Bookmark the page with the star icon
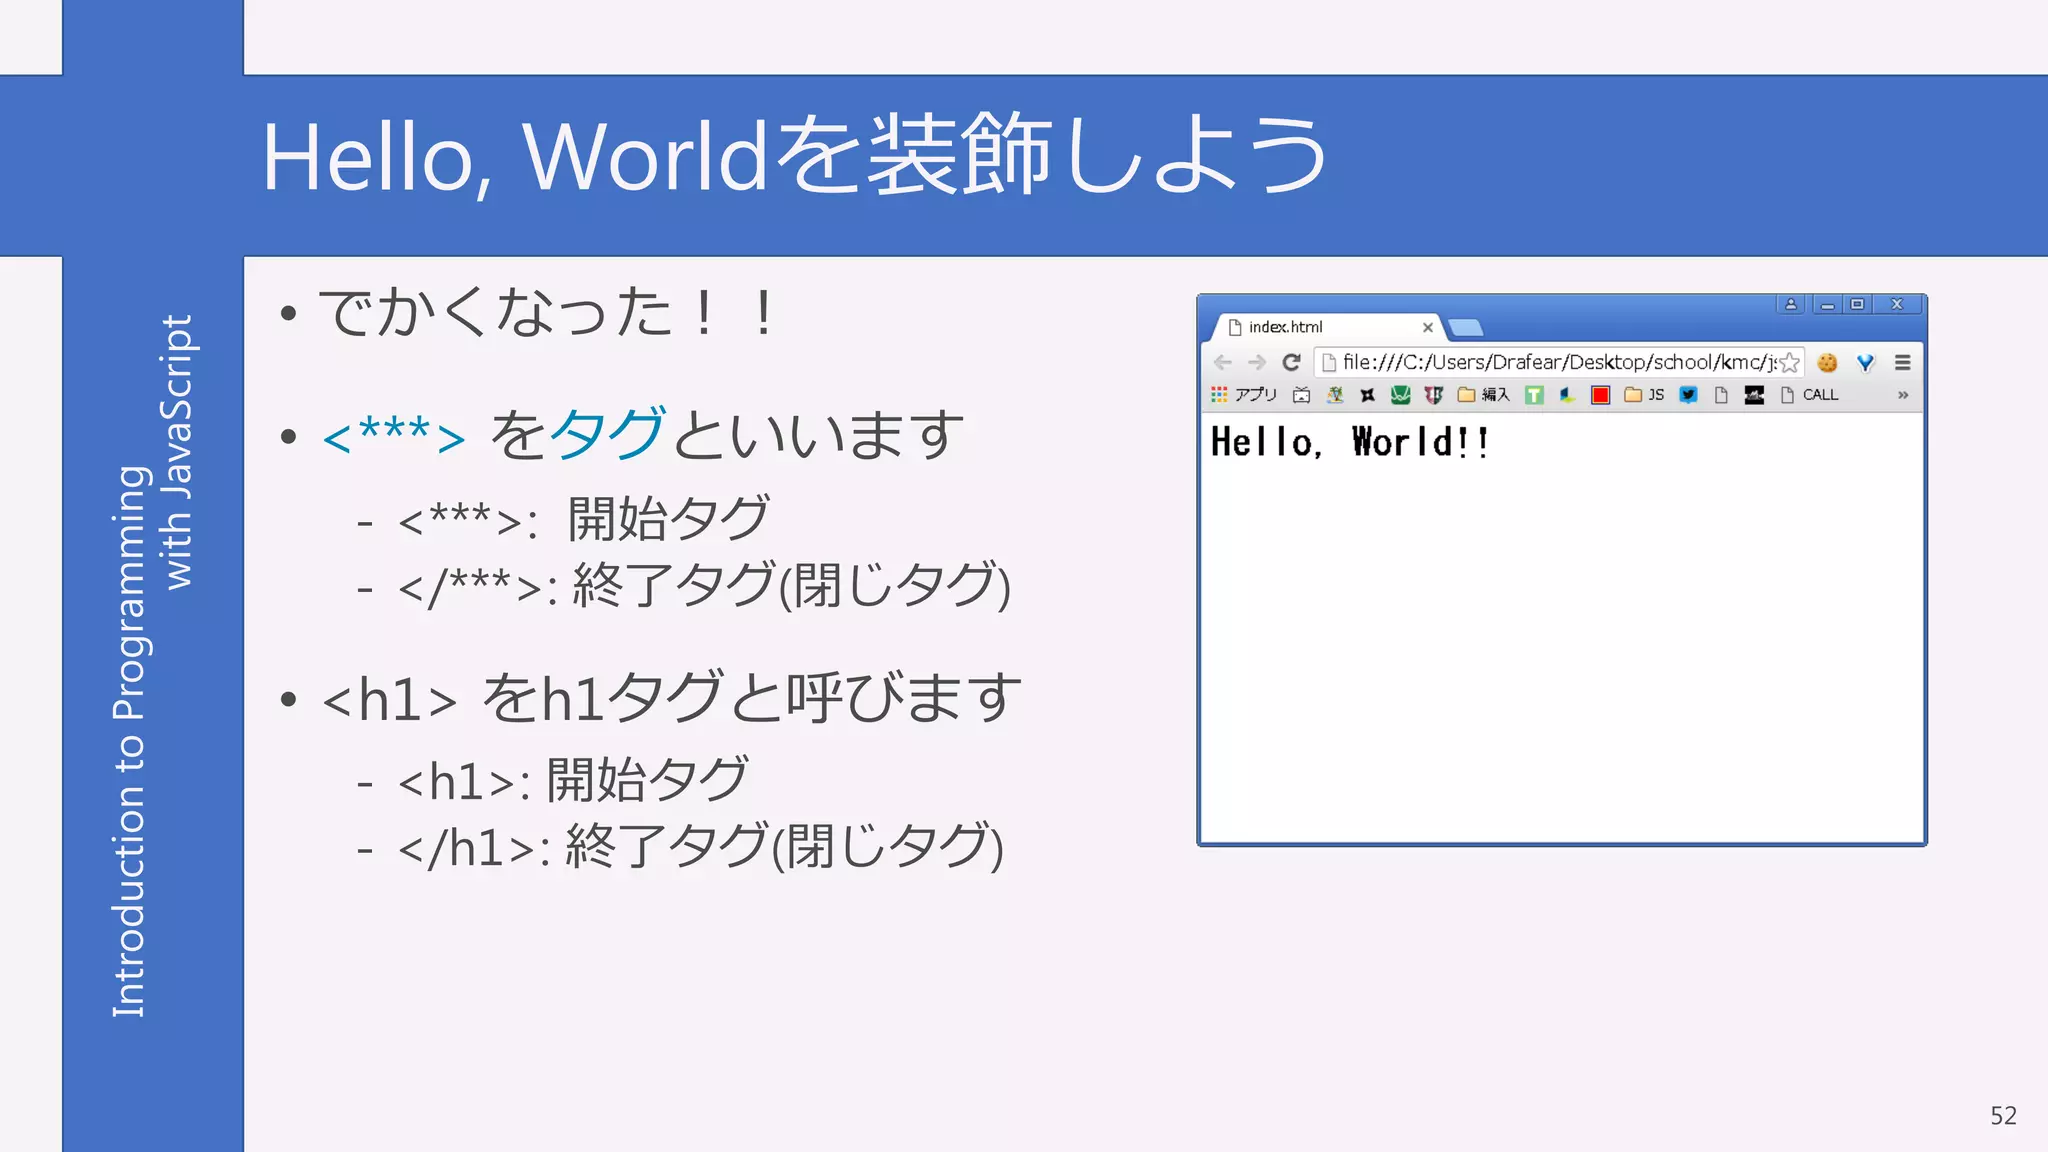The image size is (2048, 1152). (x=1790, y=363)
